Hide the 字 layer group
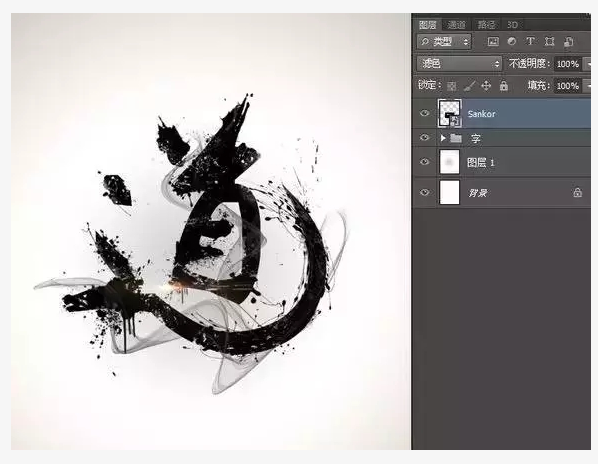Screen dimensions: 598x464 pyautogui.click(x=424, y=138)
